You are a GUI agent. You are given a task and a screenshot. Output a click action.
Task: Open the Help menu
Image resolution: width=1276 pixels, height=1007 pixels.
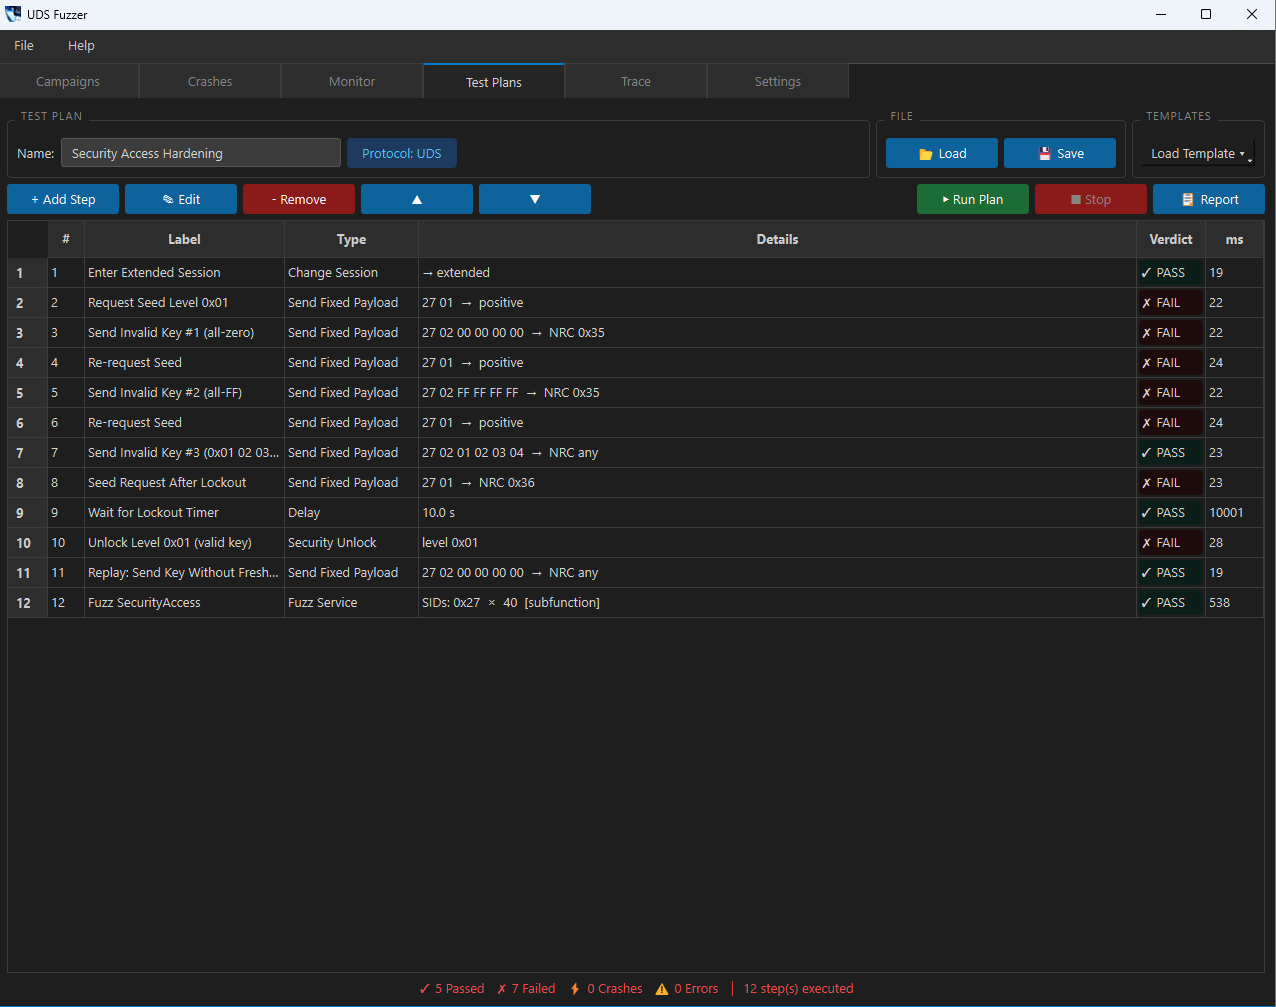(x=81, y=45)
